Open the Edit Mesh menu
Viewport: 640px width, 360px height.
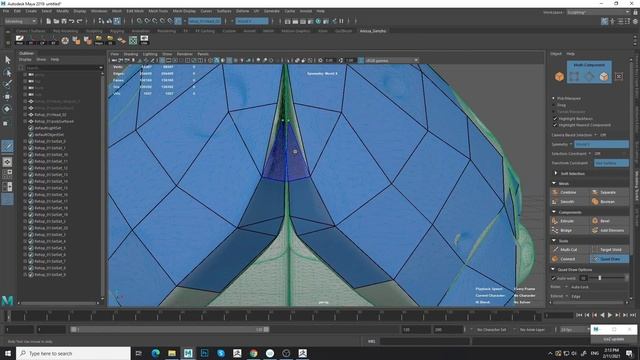tap(135, 11)
